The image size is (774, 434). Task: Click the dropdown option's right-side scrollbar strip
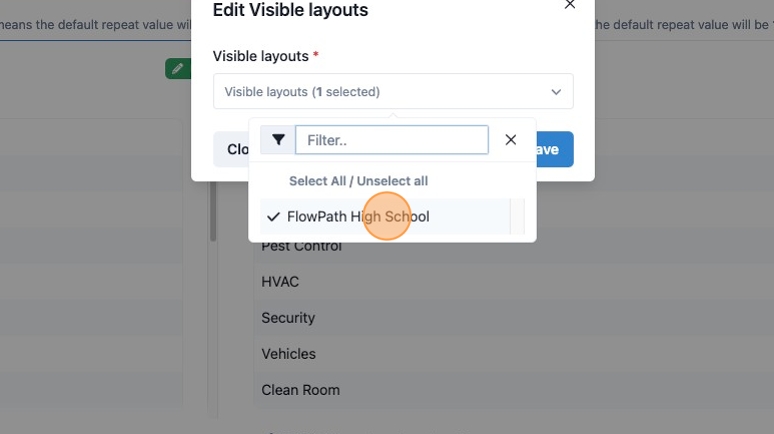517,217
